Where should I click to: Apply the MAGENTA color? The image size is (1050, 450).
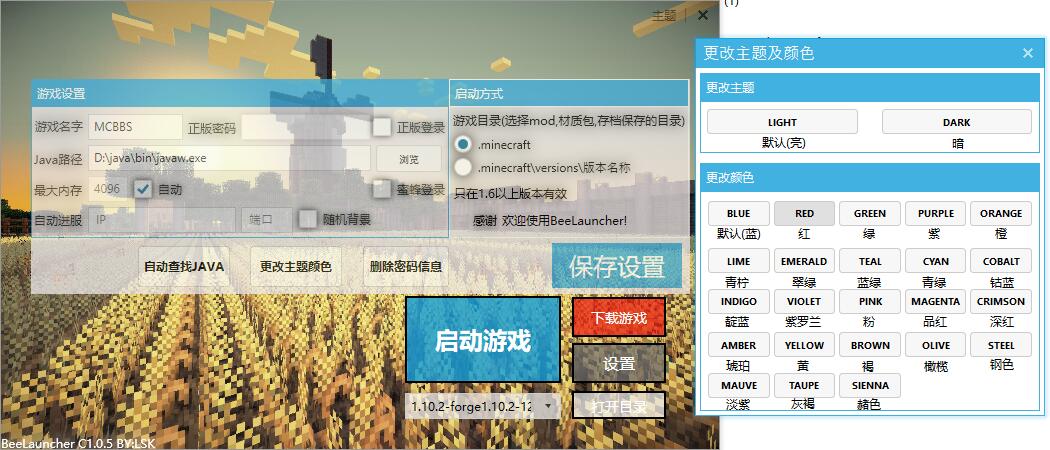click(x=935, y=301)
